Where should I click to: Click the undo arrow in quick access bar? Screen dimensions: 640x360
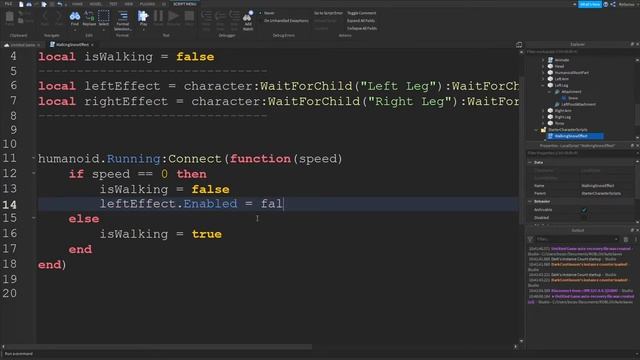(x=60, y=4)
